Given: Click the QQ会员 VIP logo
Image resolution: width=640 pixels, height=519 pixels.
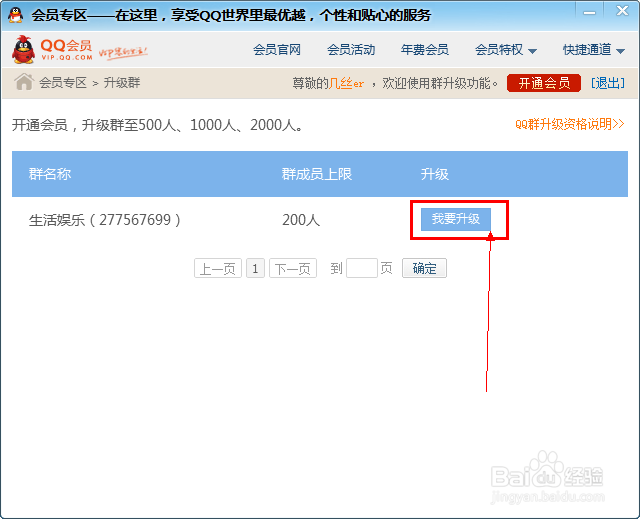Looking at the screenshot, I should point(52,50).
